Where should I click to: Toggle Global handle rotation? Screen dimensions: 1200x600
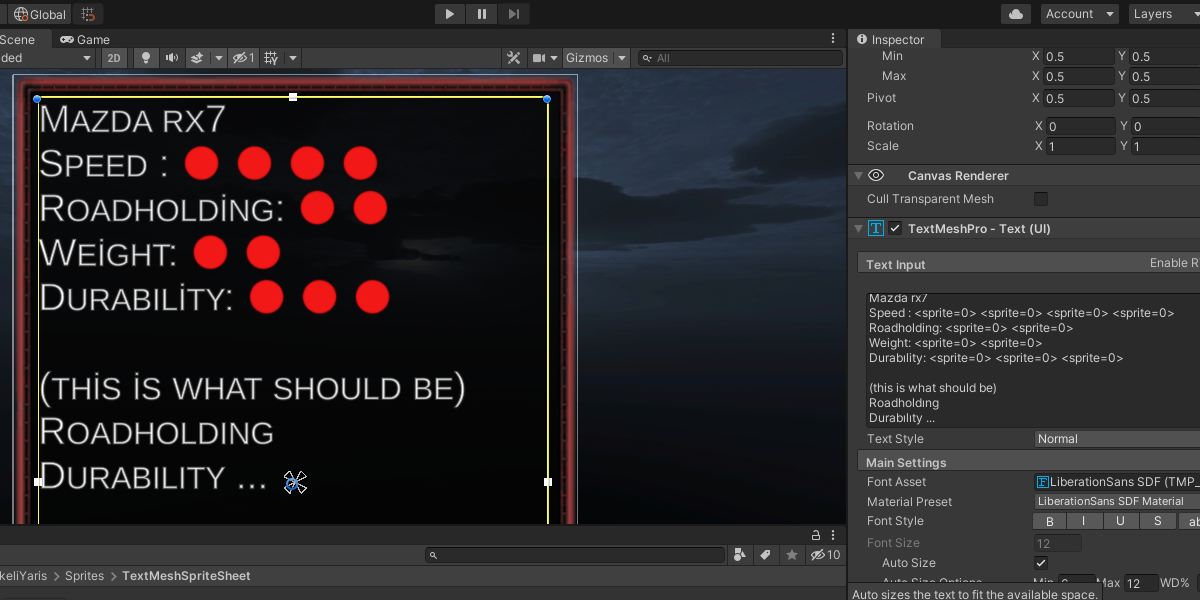[40, 14]
